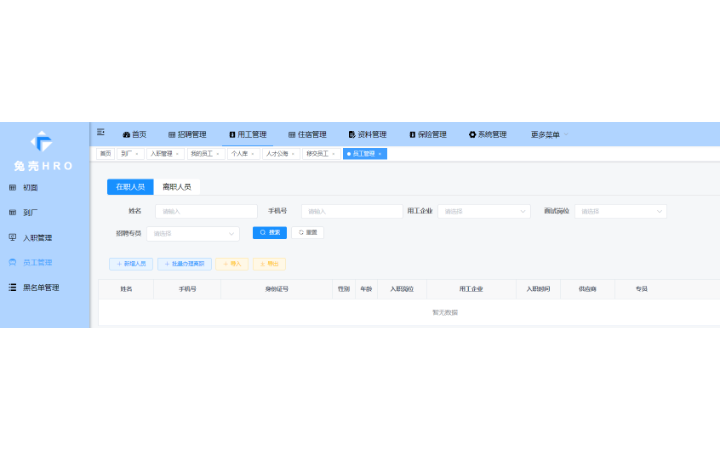Click the 入职岗位 column header
The height and width of the screenshot is (450, 720).
(x=402, y=289)
